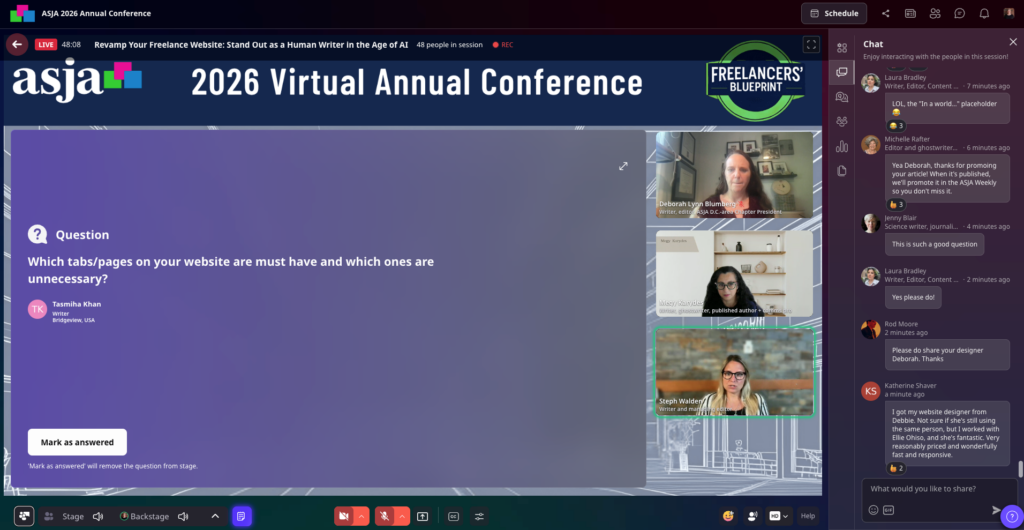Open Laura Bradley's avatar at 7 minutes ago
1024x530 pixels.
click(871, 83)
